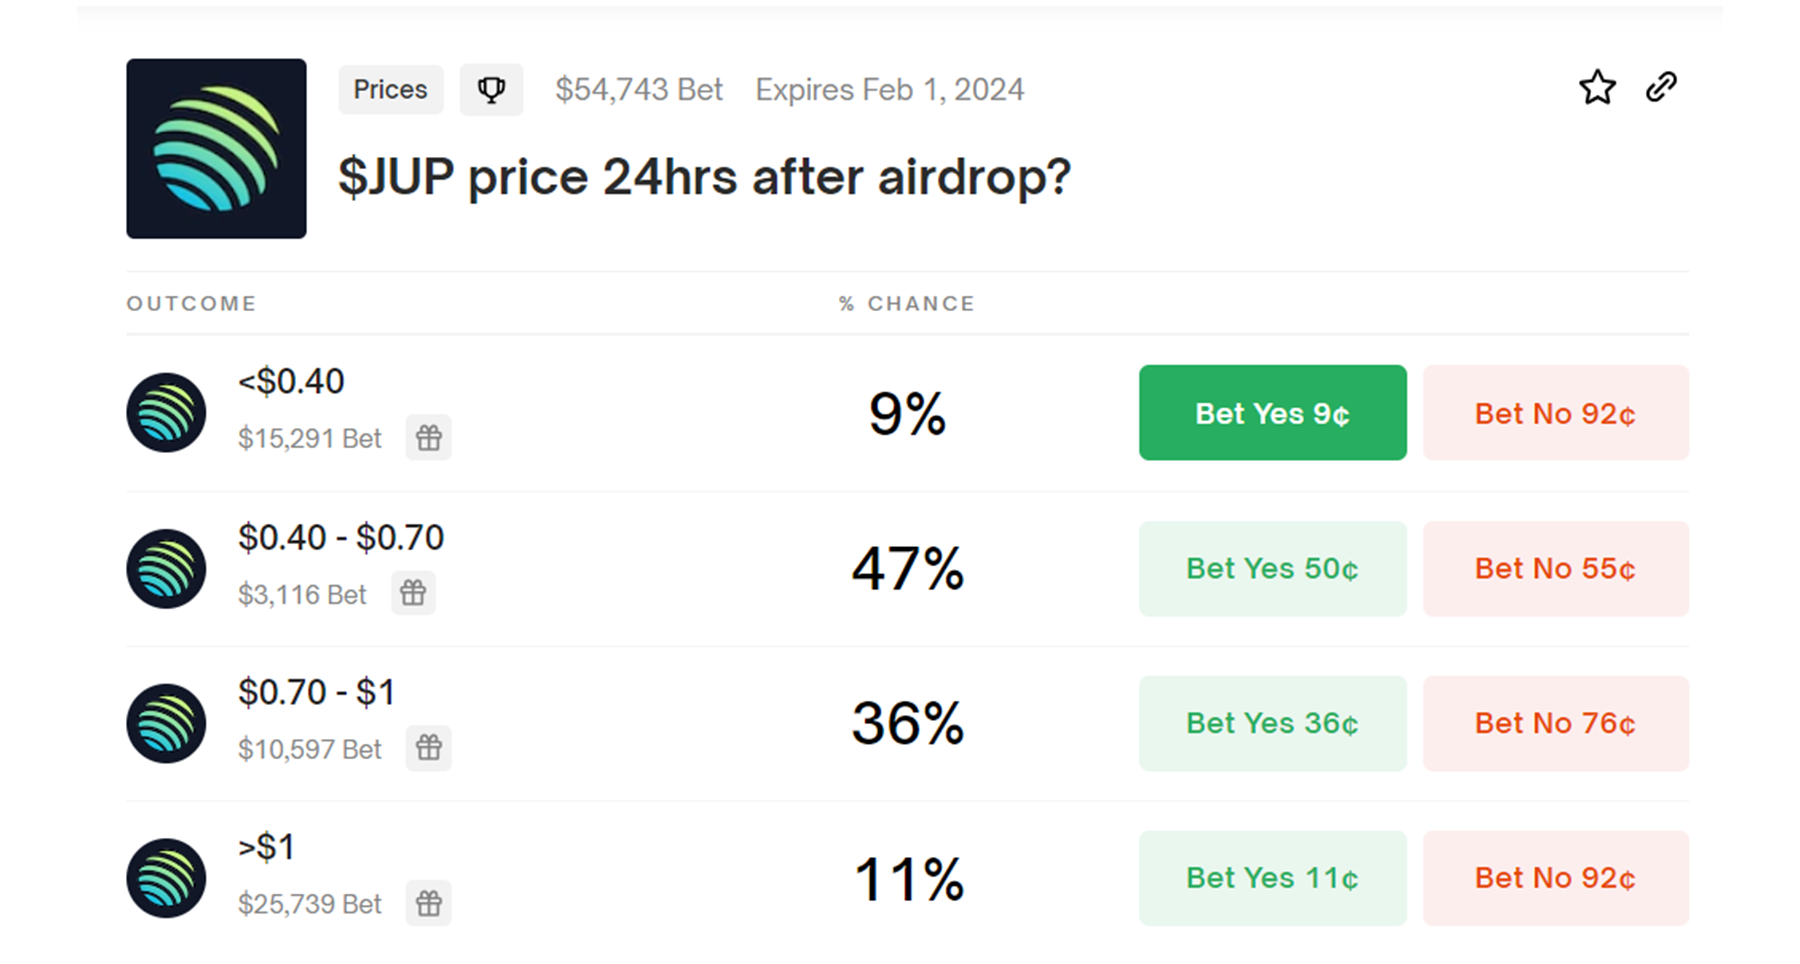
Task: Choose Bet No 76¢ button
Action: click(x=1555, y=723)
